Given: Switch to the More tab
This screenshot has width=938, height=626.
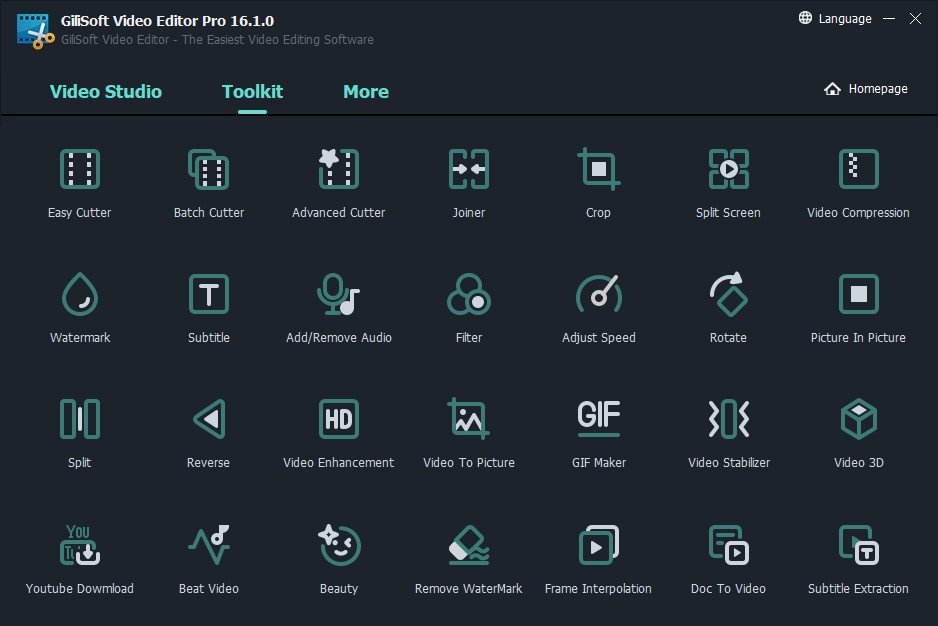Looking at the screenshot, I should pos(366,92).
